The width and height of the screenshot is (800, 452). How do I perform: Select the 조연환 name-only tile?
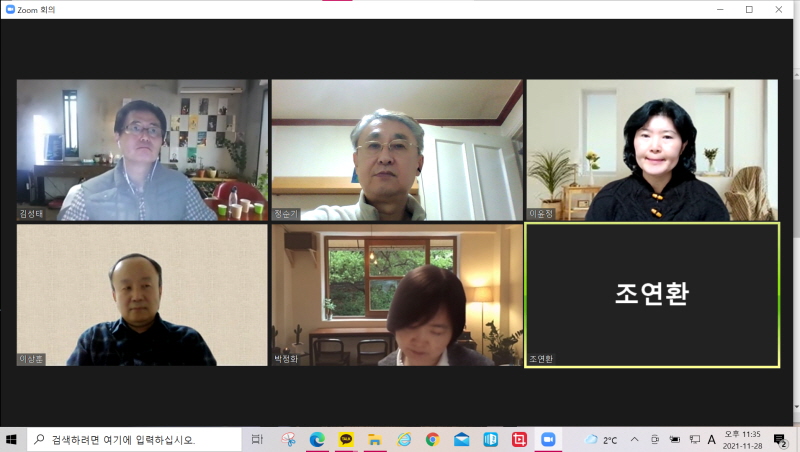(x=651, y=295)
